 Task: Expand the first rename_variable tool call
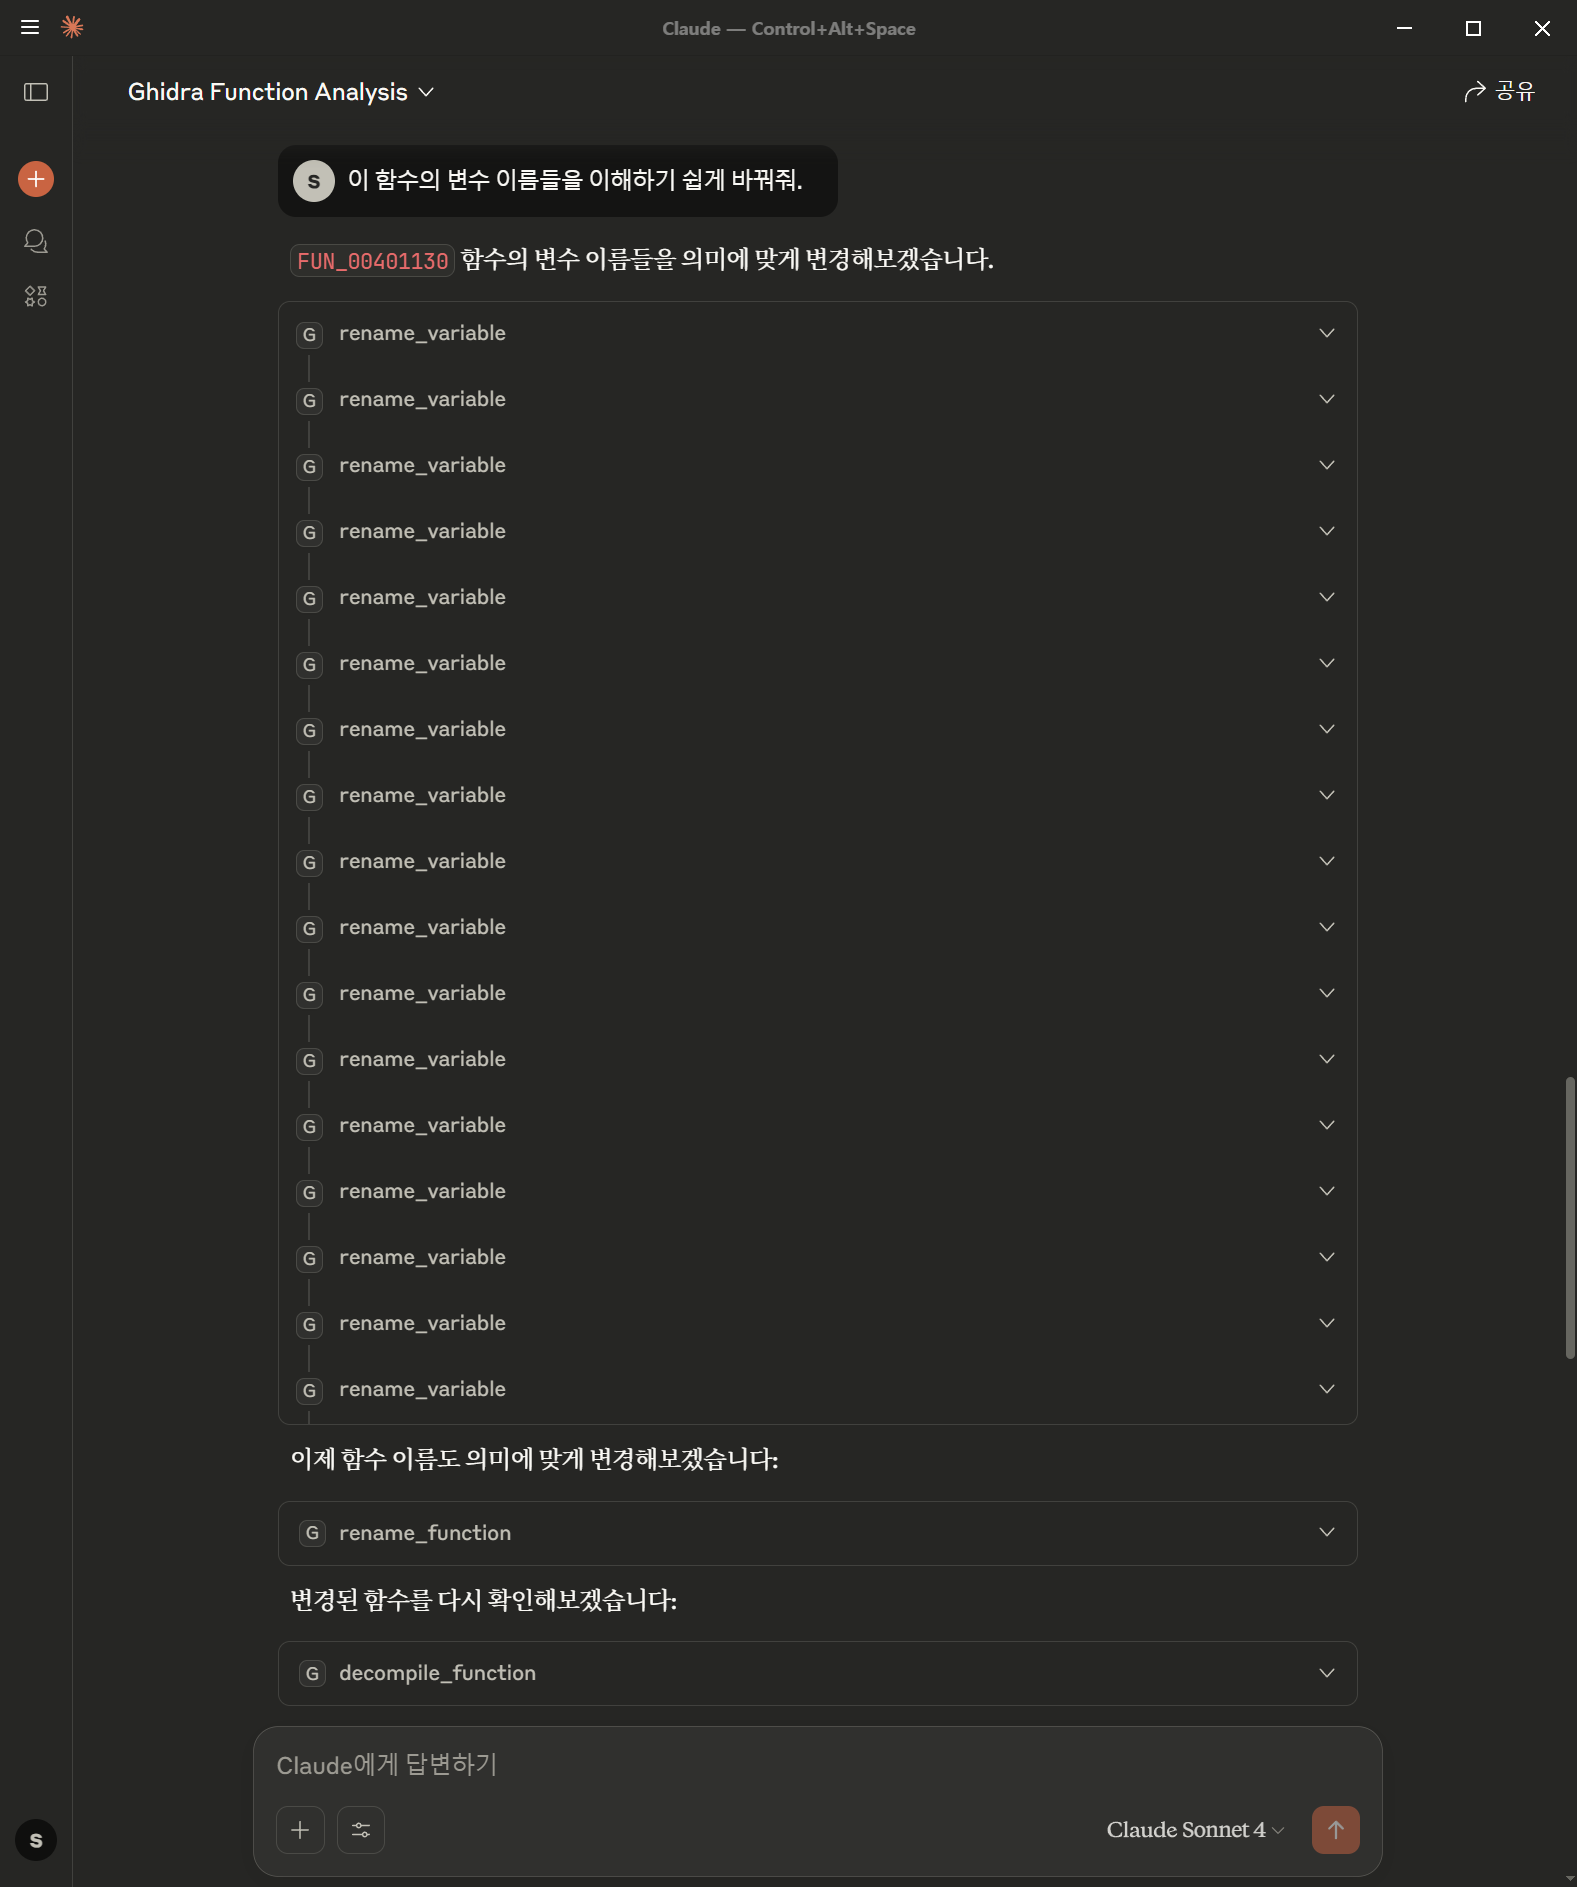coord(817,333)
